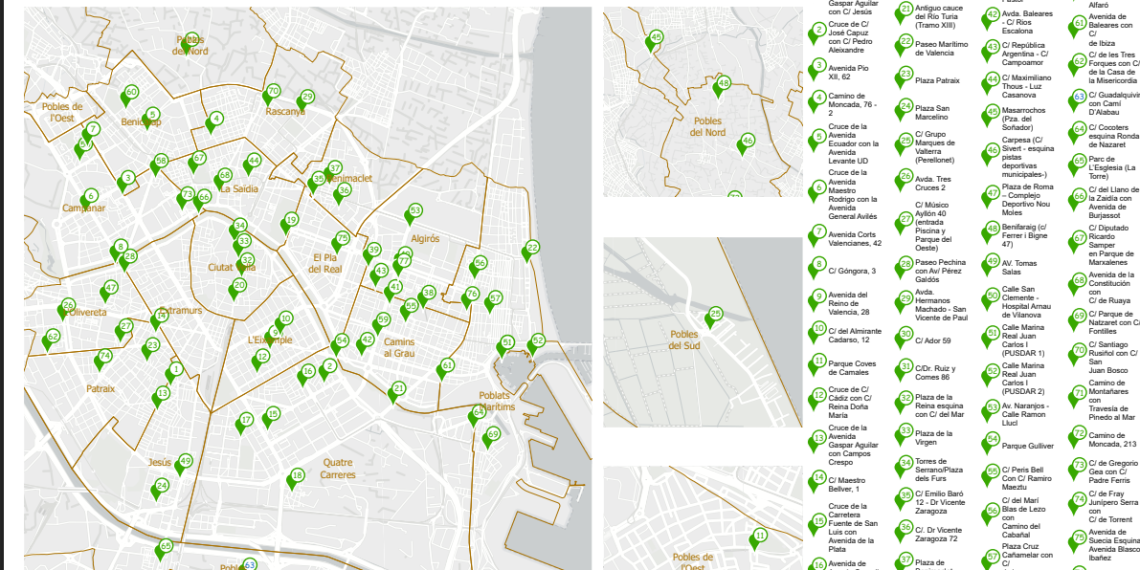The height and width of the screenshot is (570, 1140).
Task: Click marker 75 on the main map
Action: pyautogui.click(x=340, y=242)
